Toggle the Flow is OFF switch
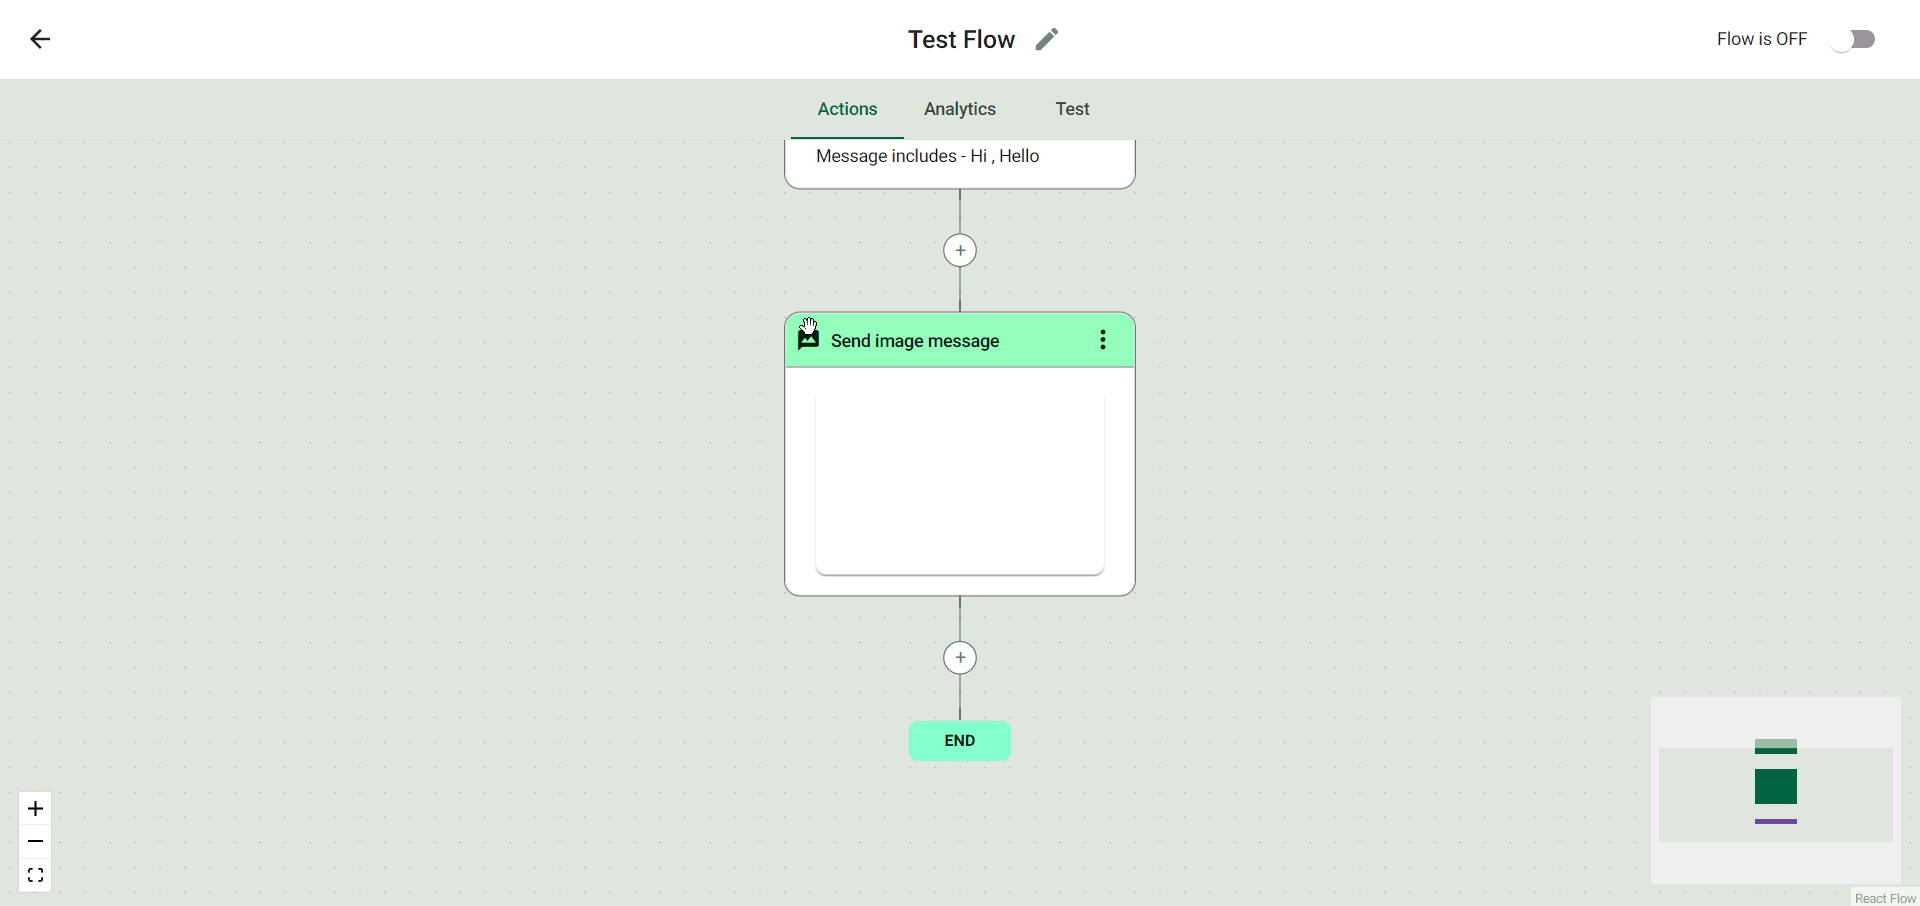The height and width of the screenshot is (906, 1920). point(1852,39)
